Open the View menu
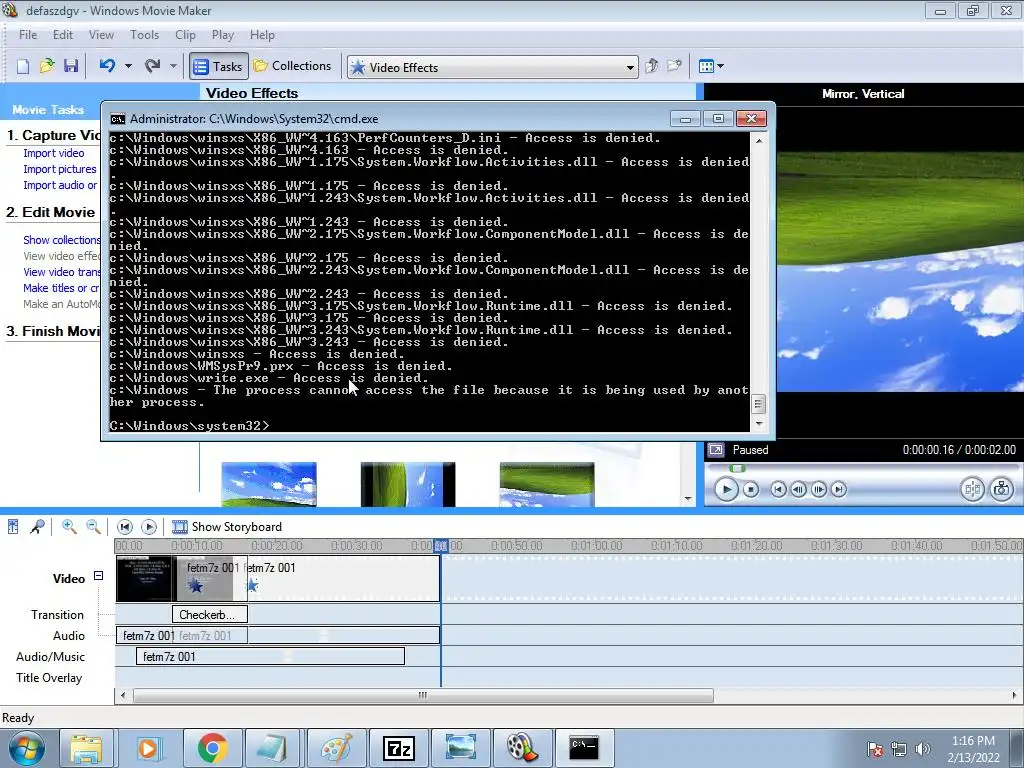Image resolution: width=1024 pixels, height=768 pixels. tap(101, 35)
